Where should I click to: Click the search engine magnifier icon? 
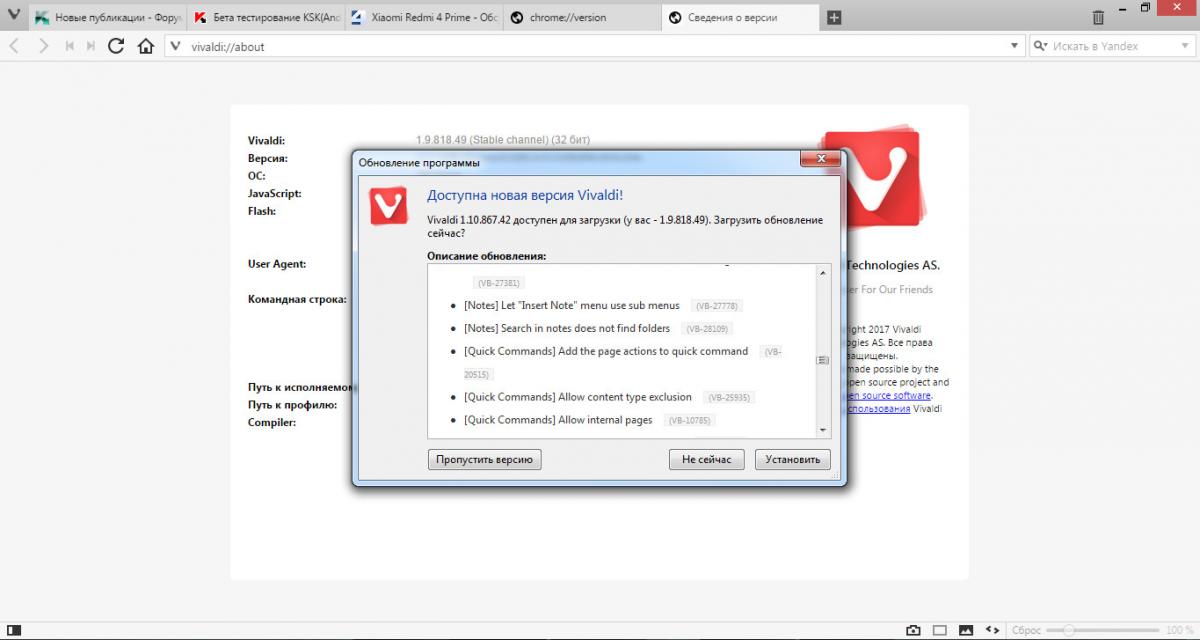coord(1040,46)
